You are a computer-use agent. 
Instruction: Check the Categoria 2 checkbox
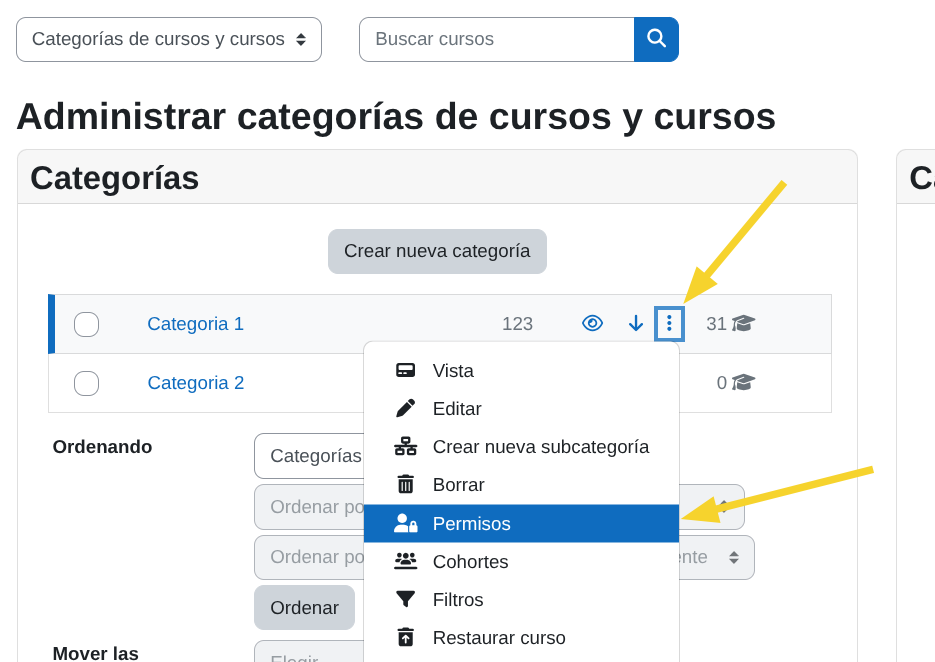click(x=86, y=382)
